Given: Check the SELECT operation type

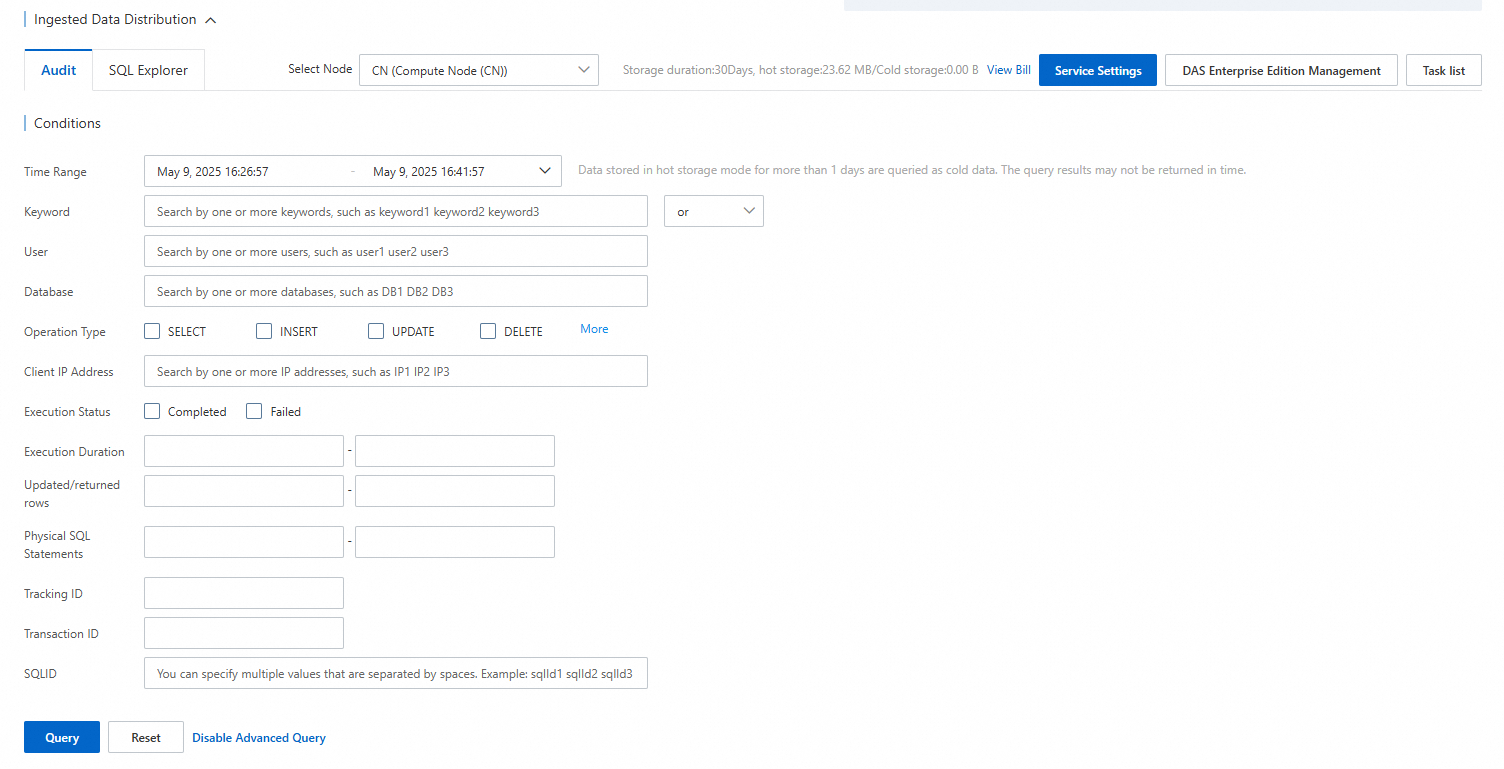Looking at the screenshot, I should click(x=152, y=331).
